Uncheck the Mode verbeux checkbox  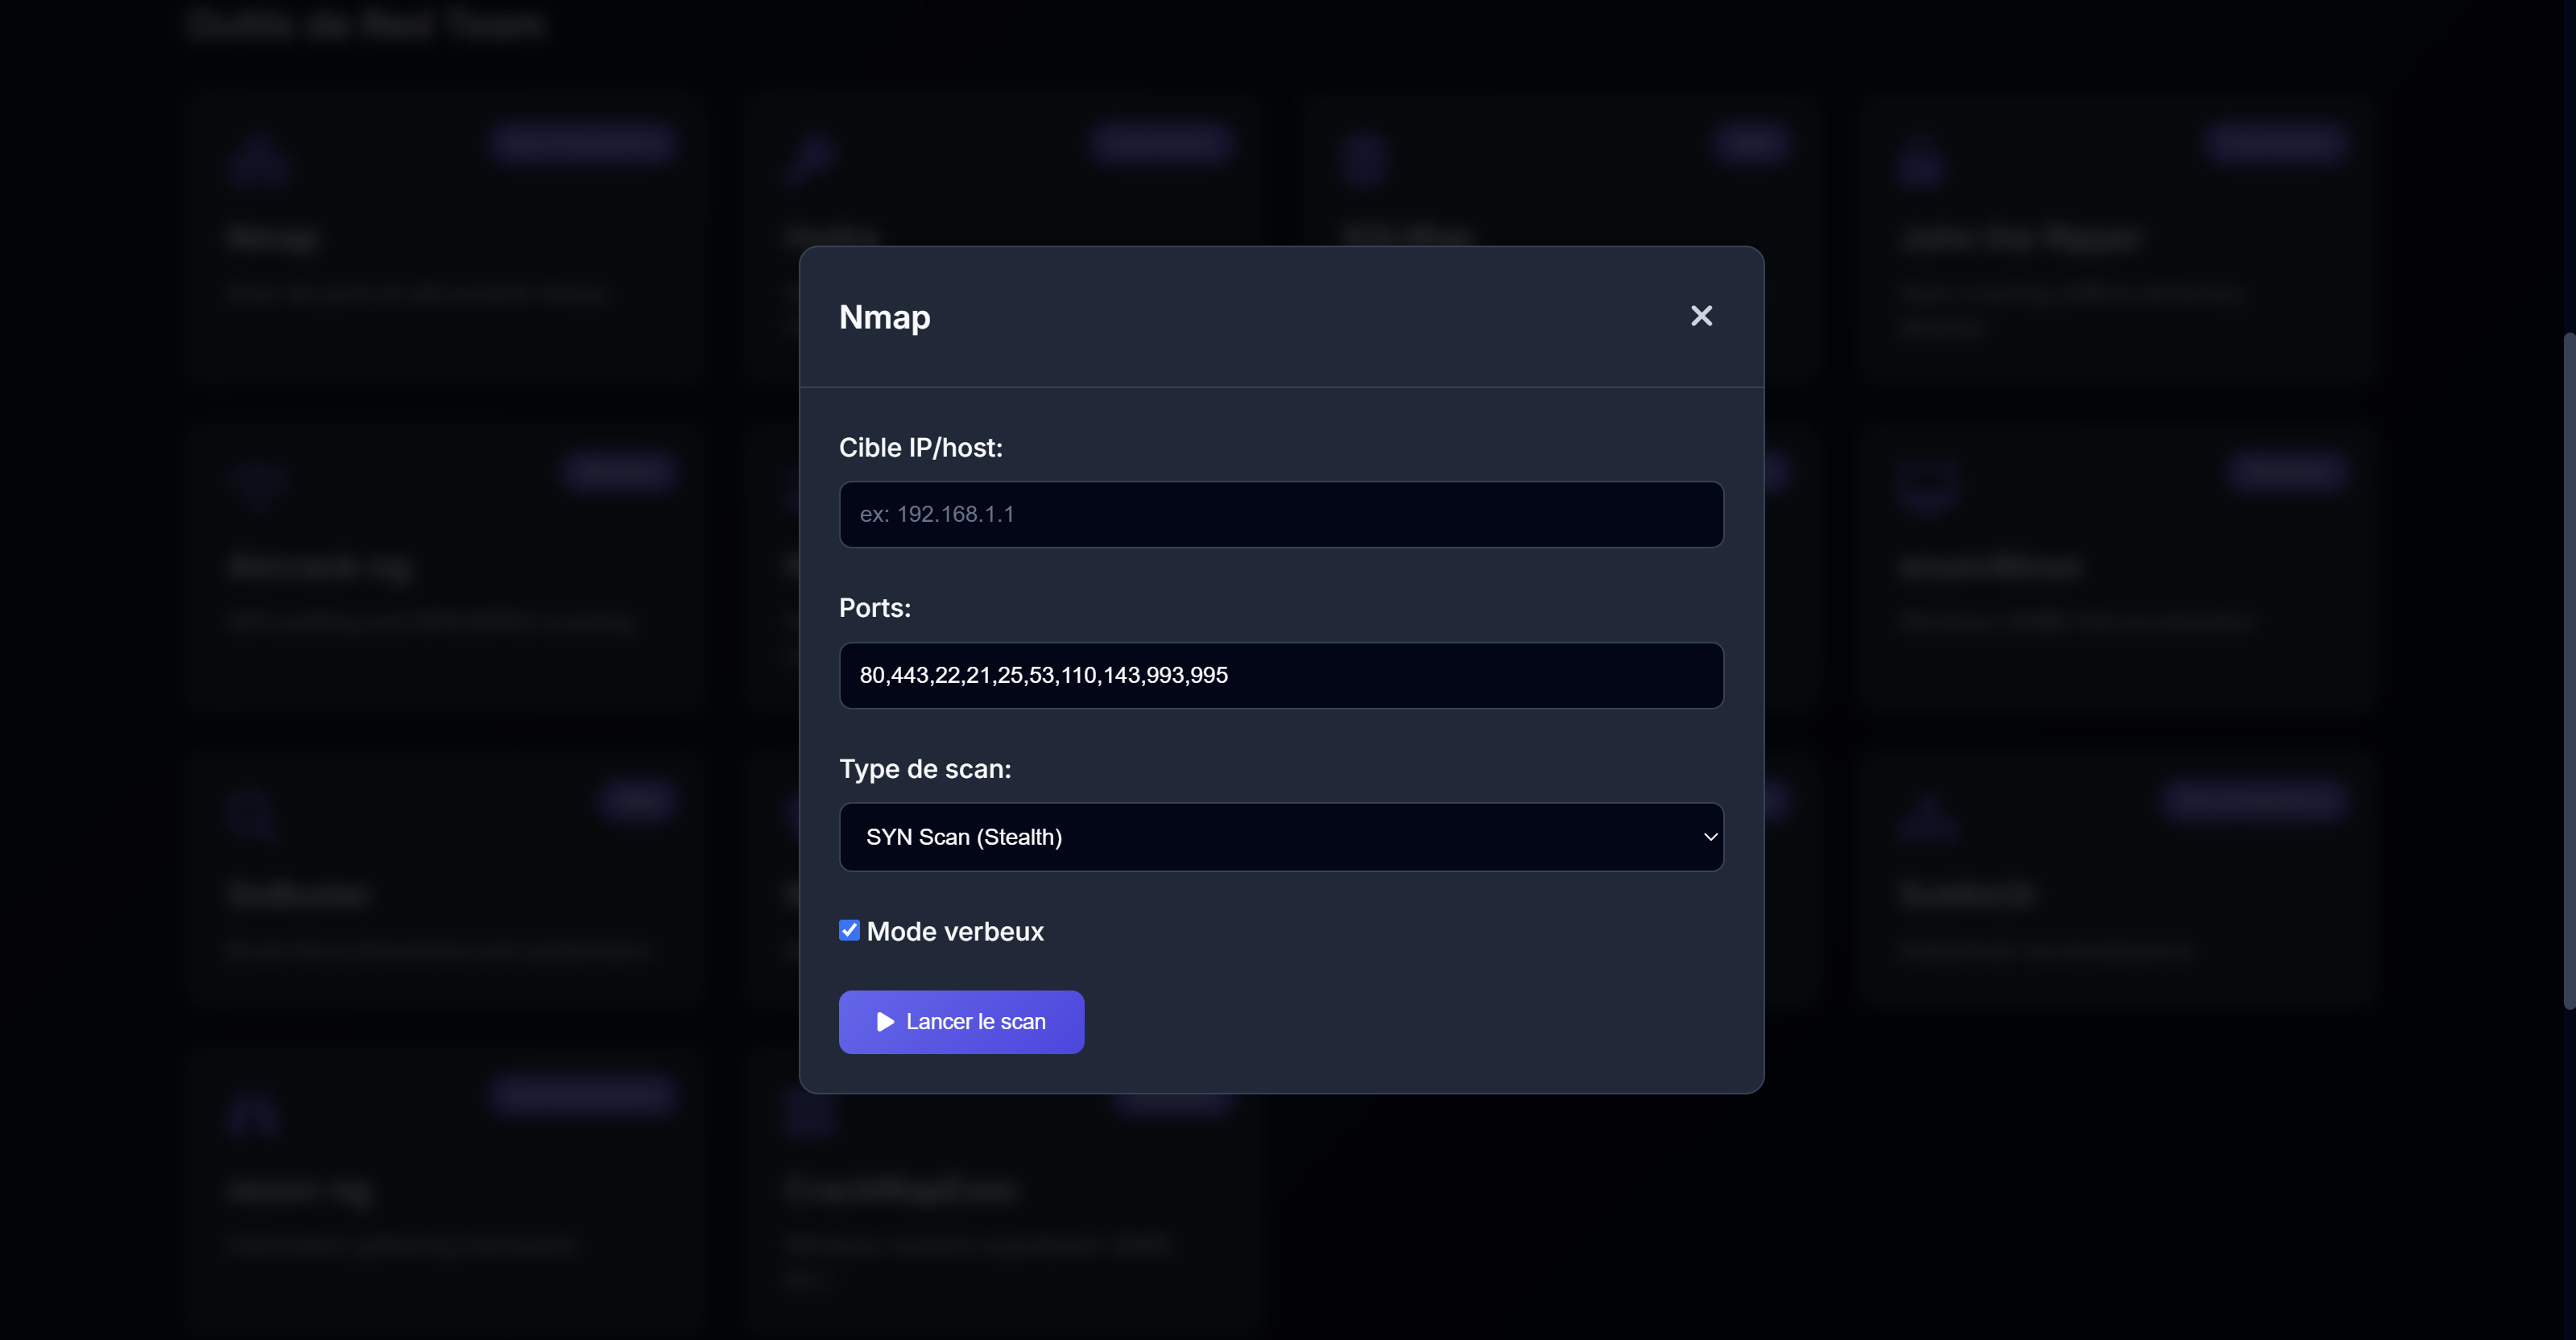click(849, 931)
